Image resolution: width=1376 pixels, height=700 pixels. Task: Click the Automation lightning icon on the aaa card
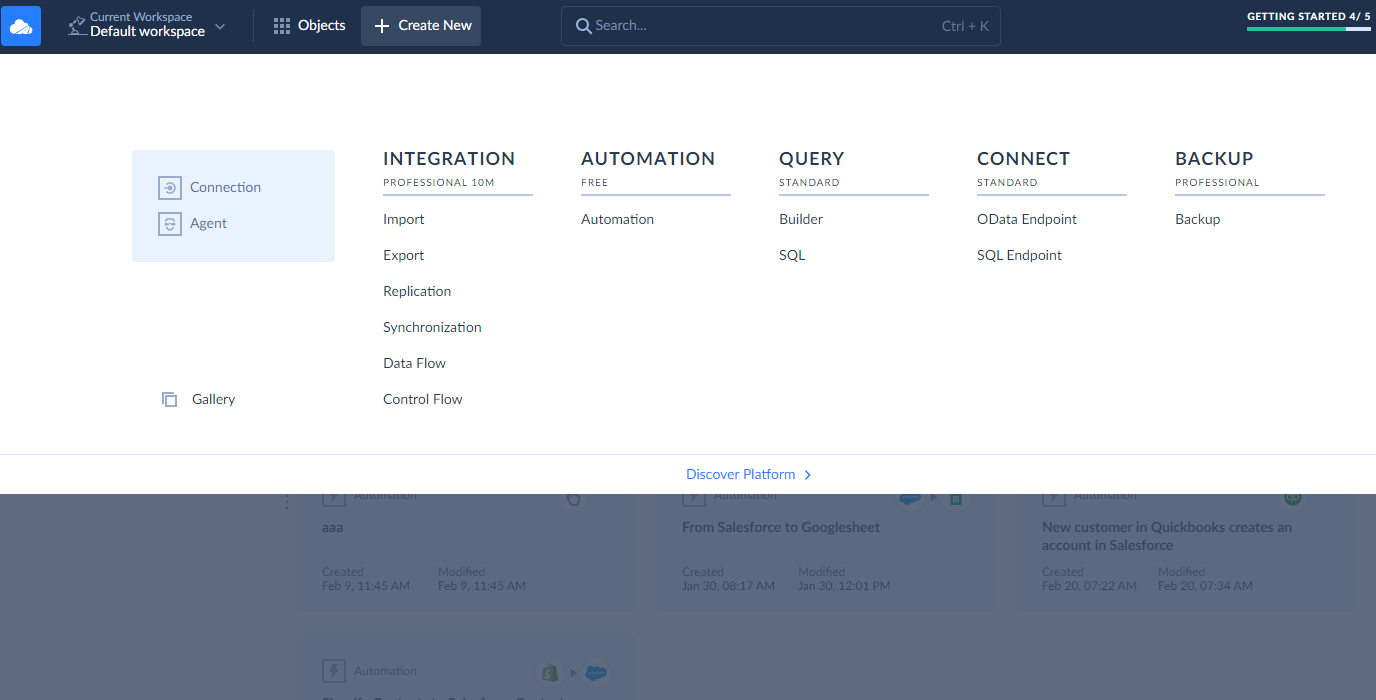(331, 495)
